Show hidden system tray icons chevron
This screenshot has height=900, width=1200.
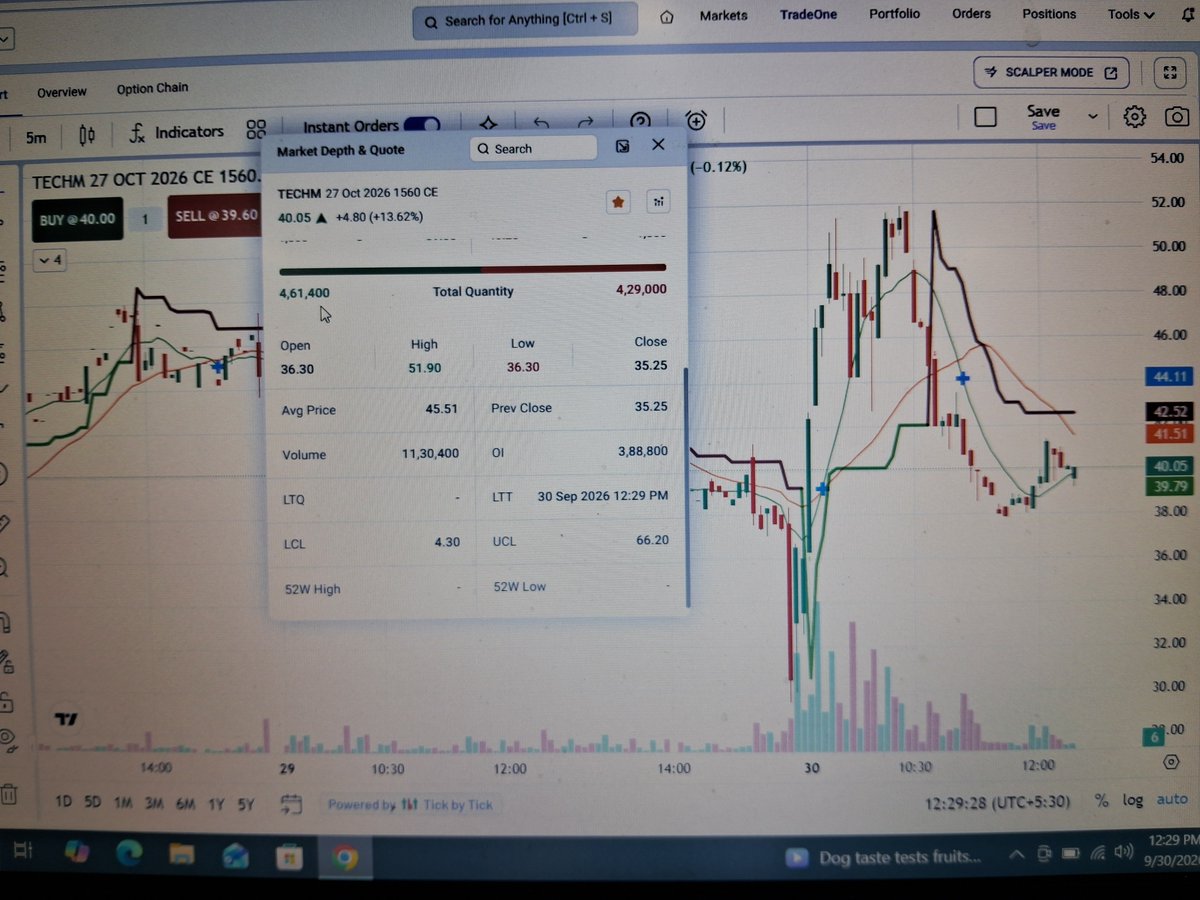tap(1016, 855)
